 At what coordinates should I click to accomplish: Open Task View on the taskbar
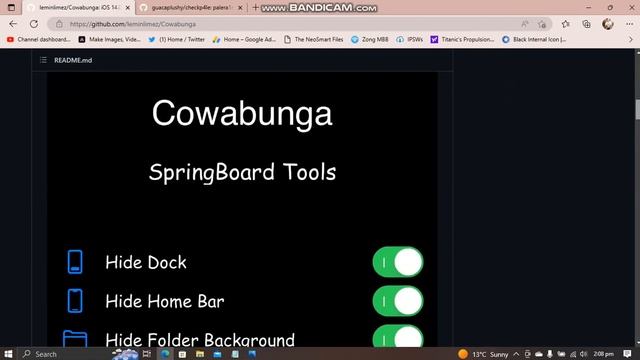pos(147,354)
